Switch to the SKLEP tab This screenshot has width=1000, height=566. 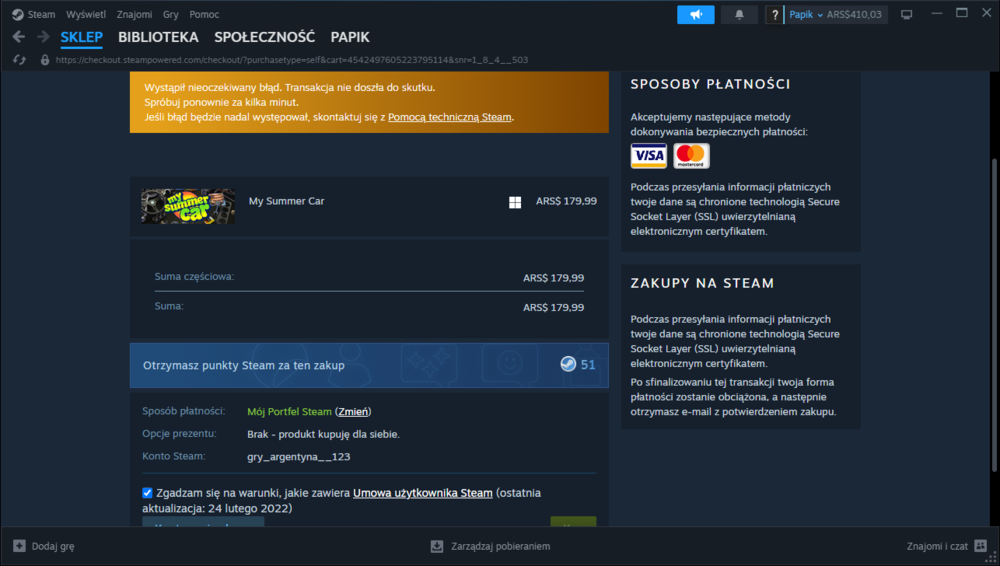point(82,37)
